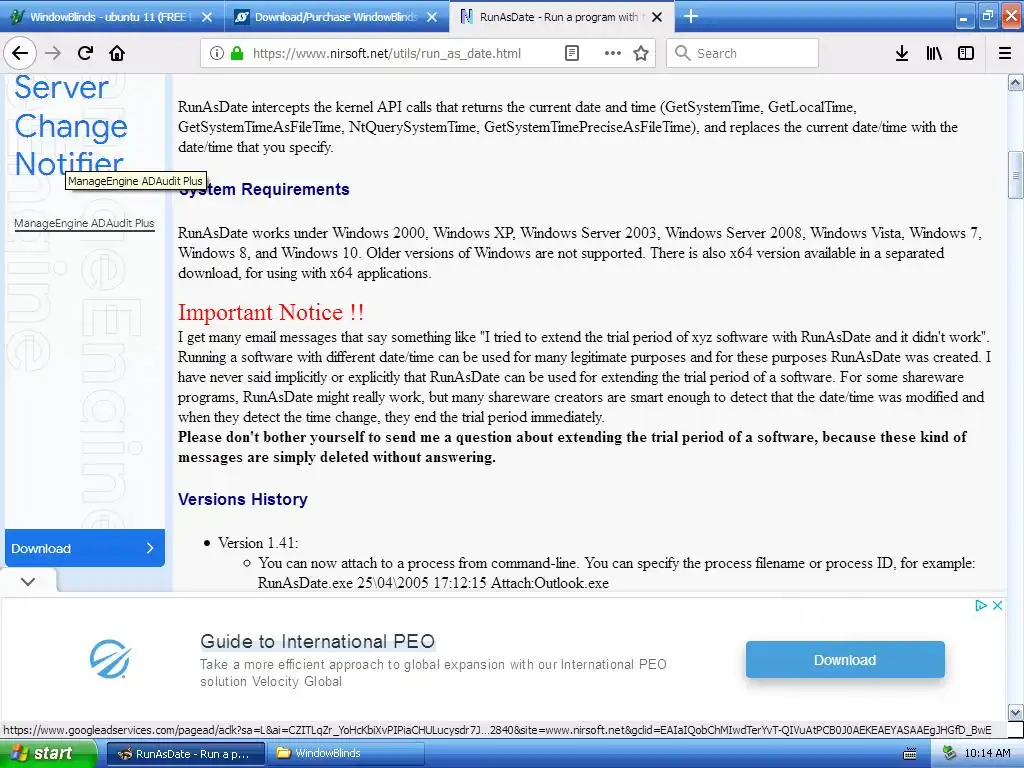The width and height of the screenshot is (1024, 768).
Task: Click the System Requirements heading
Action: pos(264,189)
